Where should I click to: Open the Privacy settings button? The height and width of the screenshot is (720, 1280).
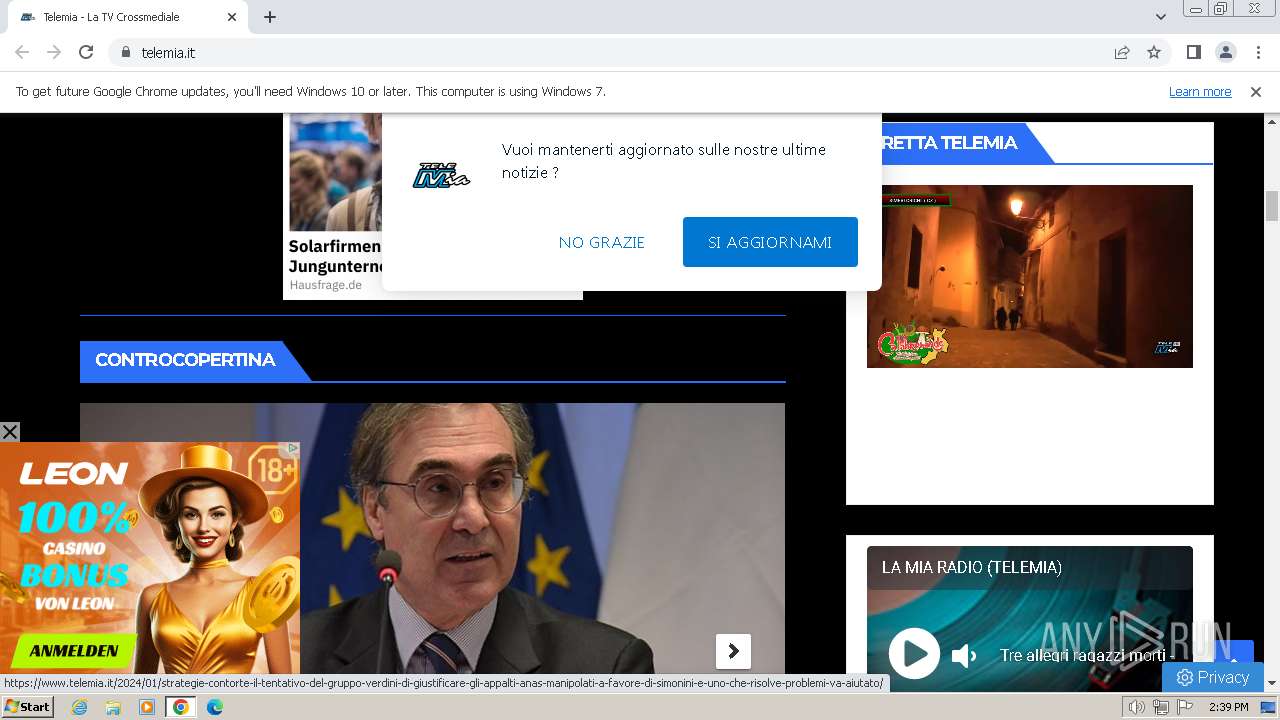coord(1213,677)
